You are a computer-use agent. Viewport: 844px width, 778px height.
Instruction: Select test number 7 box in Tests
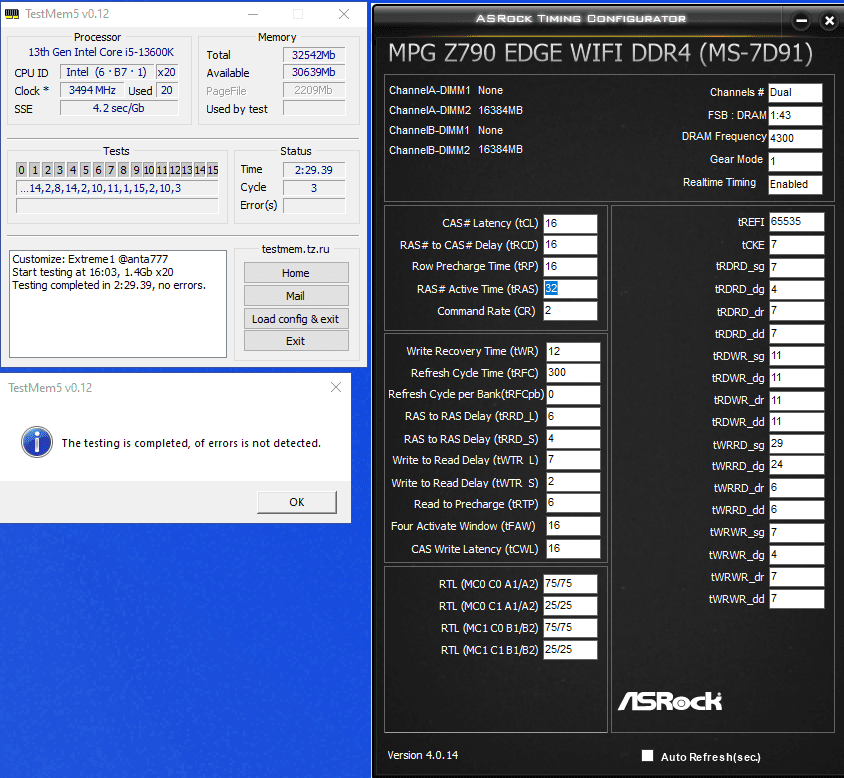pos(110,170)
